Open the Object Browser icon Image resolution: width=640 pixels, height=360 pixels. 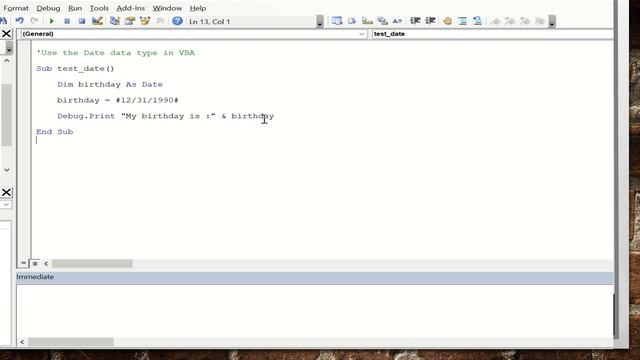[x=145, y=21]
